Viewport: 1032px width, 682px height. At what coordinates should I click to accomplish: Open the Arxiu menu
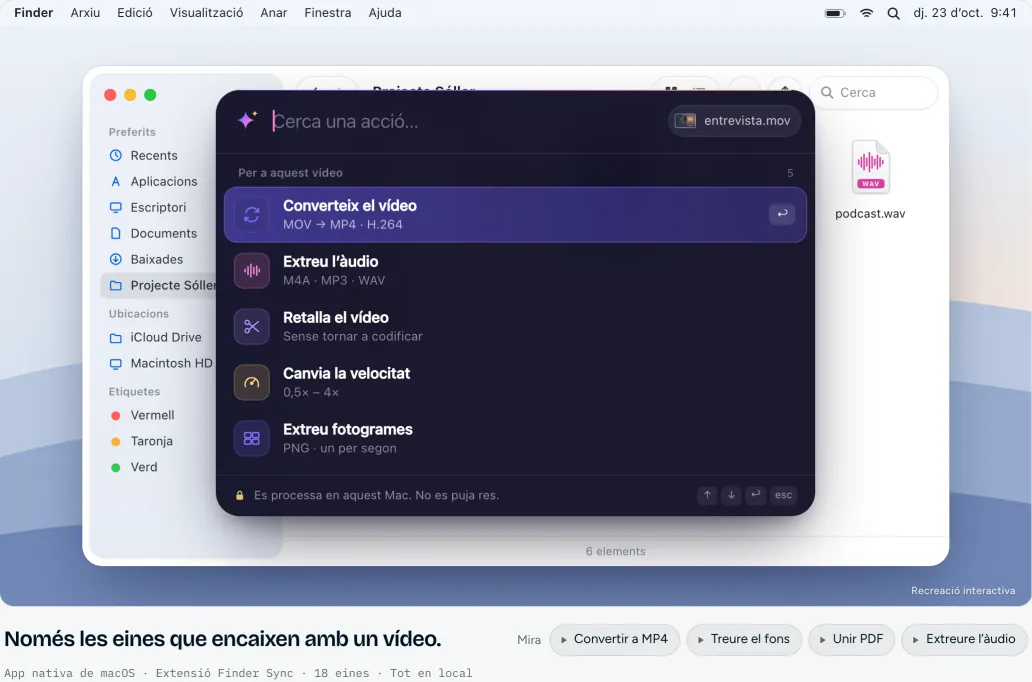pos(86,13)
